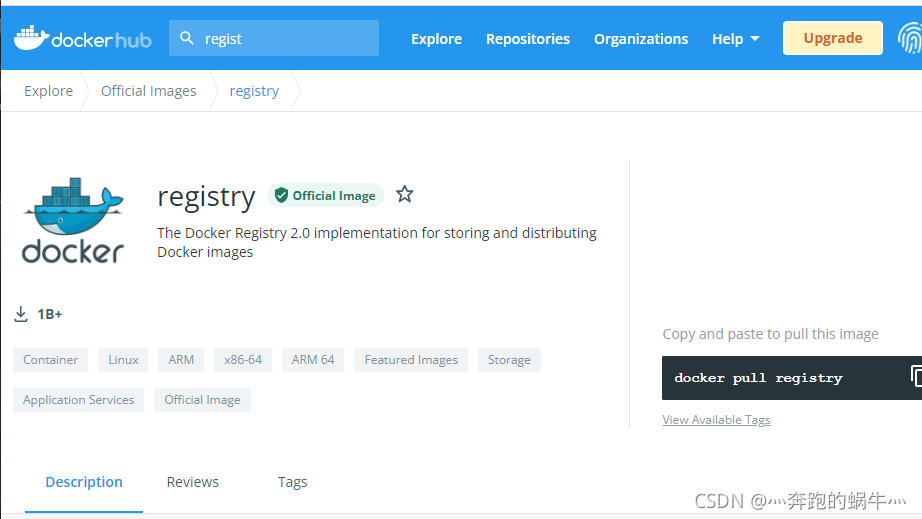922x519 pixels.
Task: Switch to the Reviews tab
Action: point(193,482)
